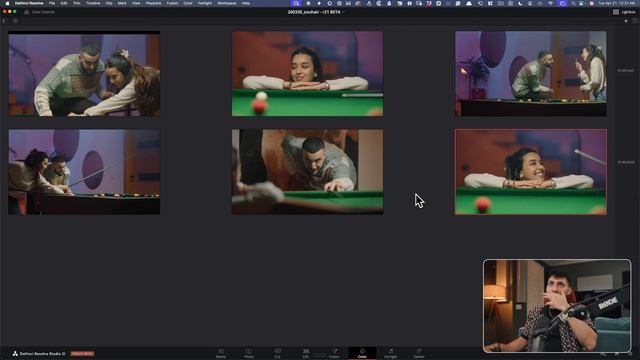Open Spotlight search in menu bar
Screen dimensions: 640x360
[573, 3]
